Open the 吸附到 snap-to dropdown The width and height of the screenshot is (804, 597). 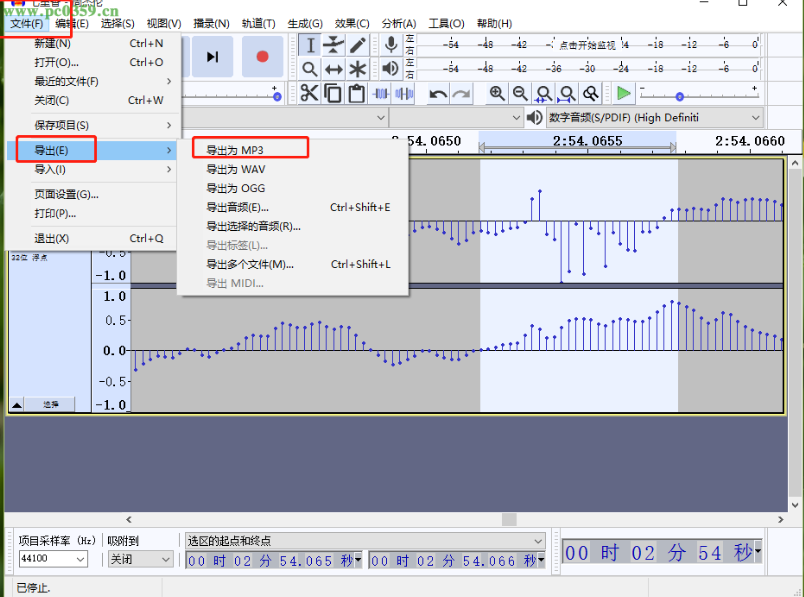[140, 559]
